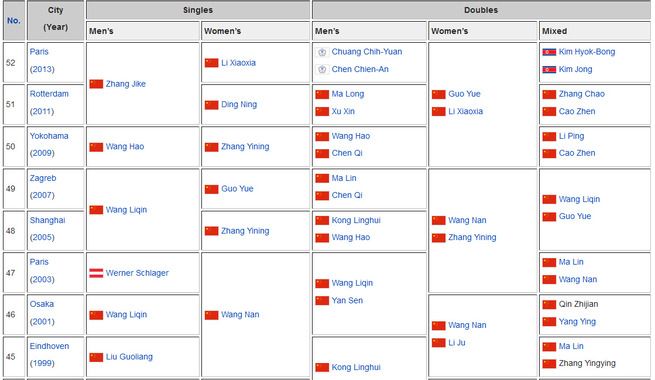Follow the Qin Zhijian player link
This screenshot has height=380, width=655.
point(579,304)
